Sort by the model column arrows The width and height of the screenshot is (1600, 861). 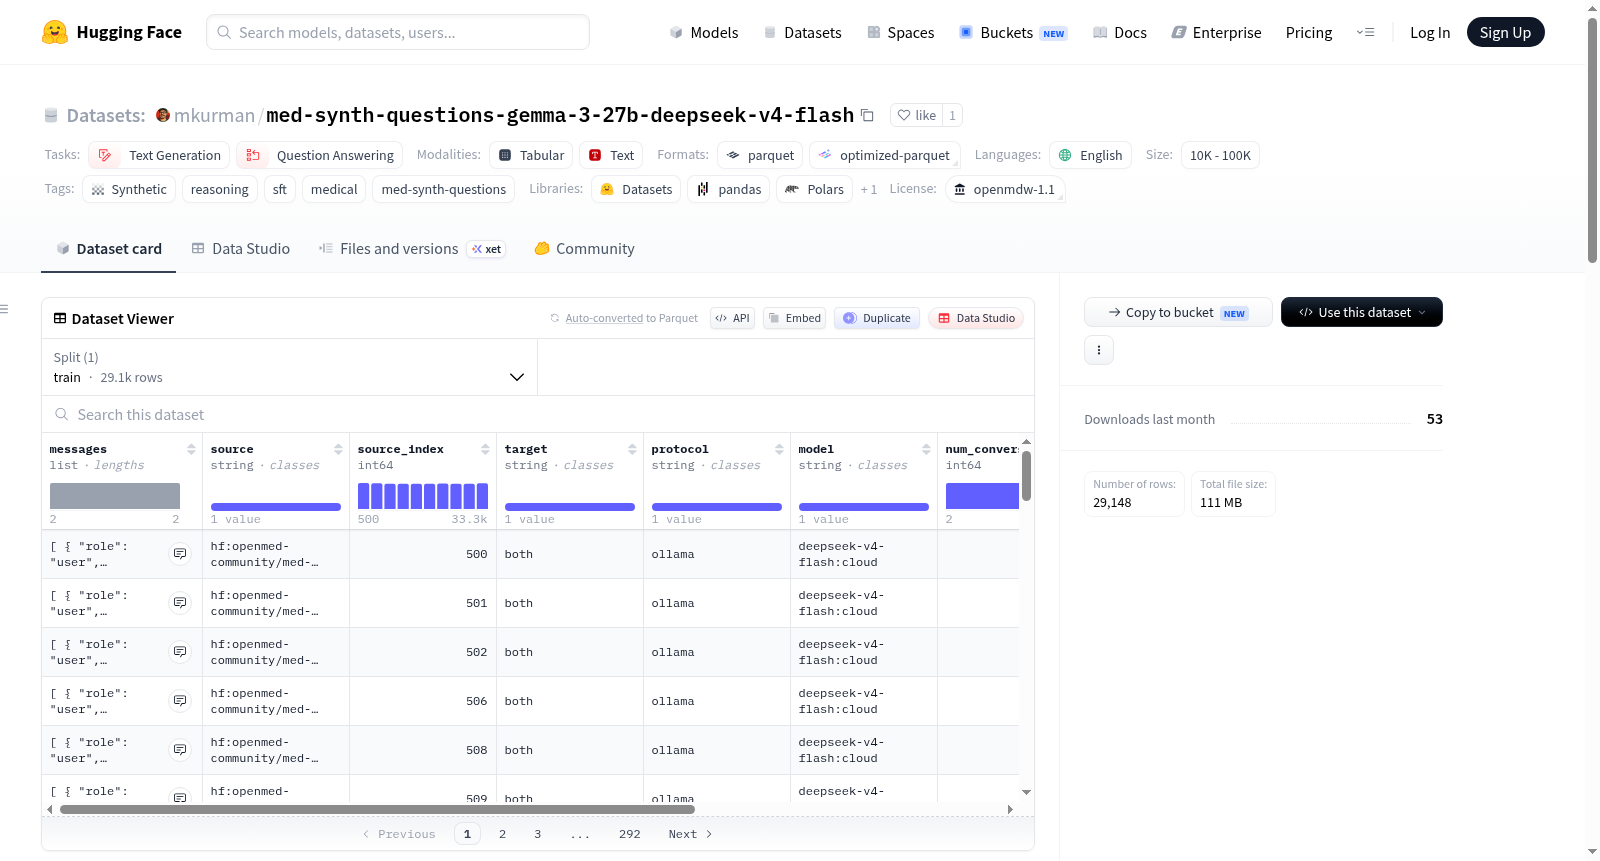tap(926, 449)
